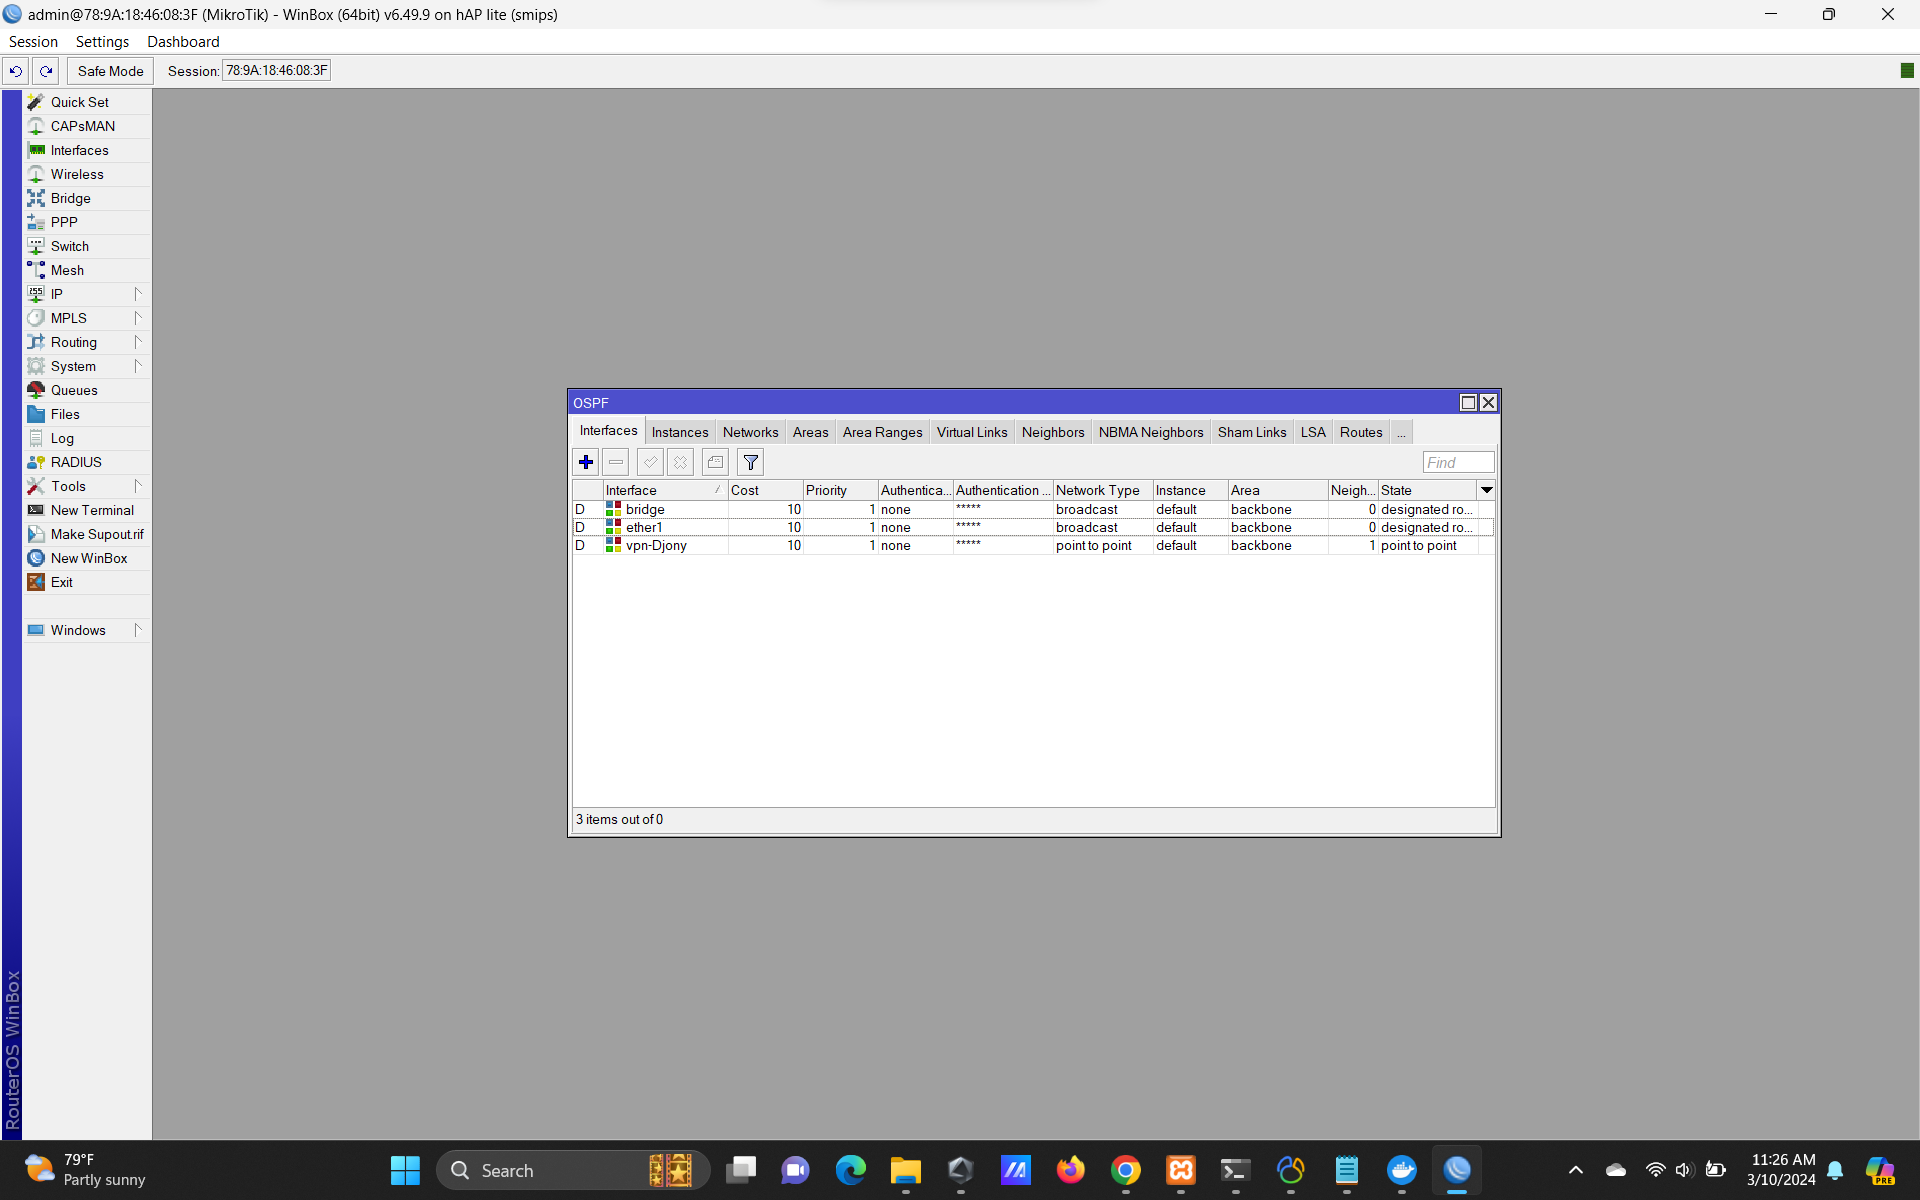This screenshot has height=1200, width=1920.
Task: Open Log viewer in sidebar
Action: (x=87, y=438)
